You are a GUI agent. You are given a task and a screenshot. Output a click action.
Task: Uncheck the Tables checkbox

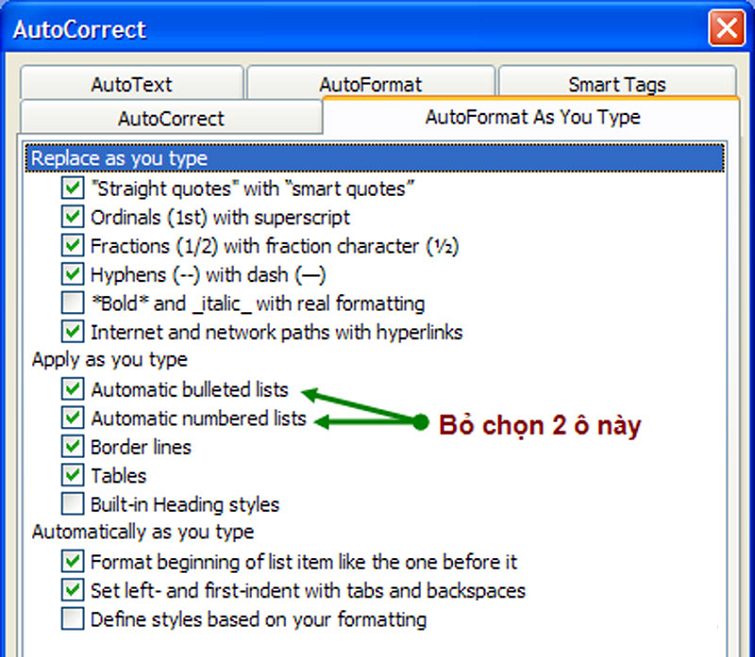72,475
